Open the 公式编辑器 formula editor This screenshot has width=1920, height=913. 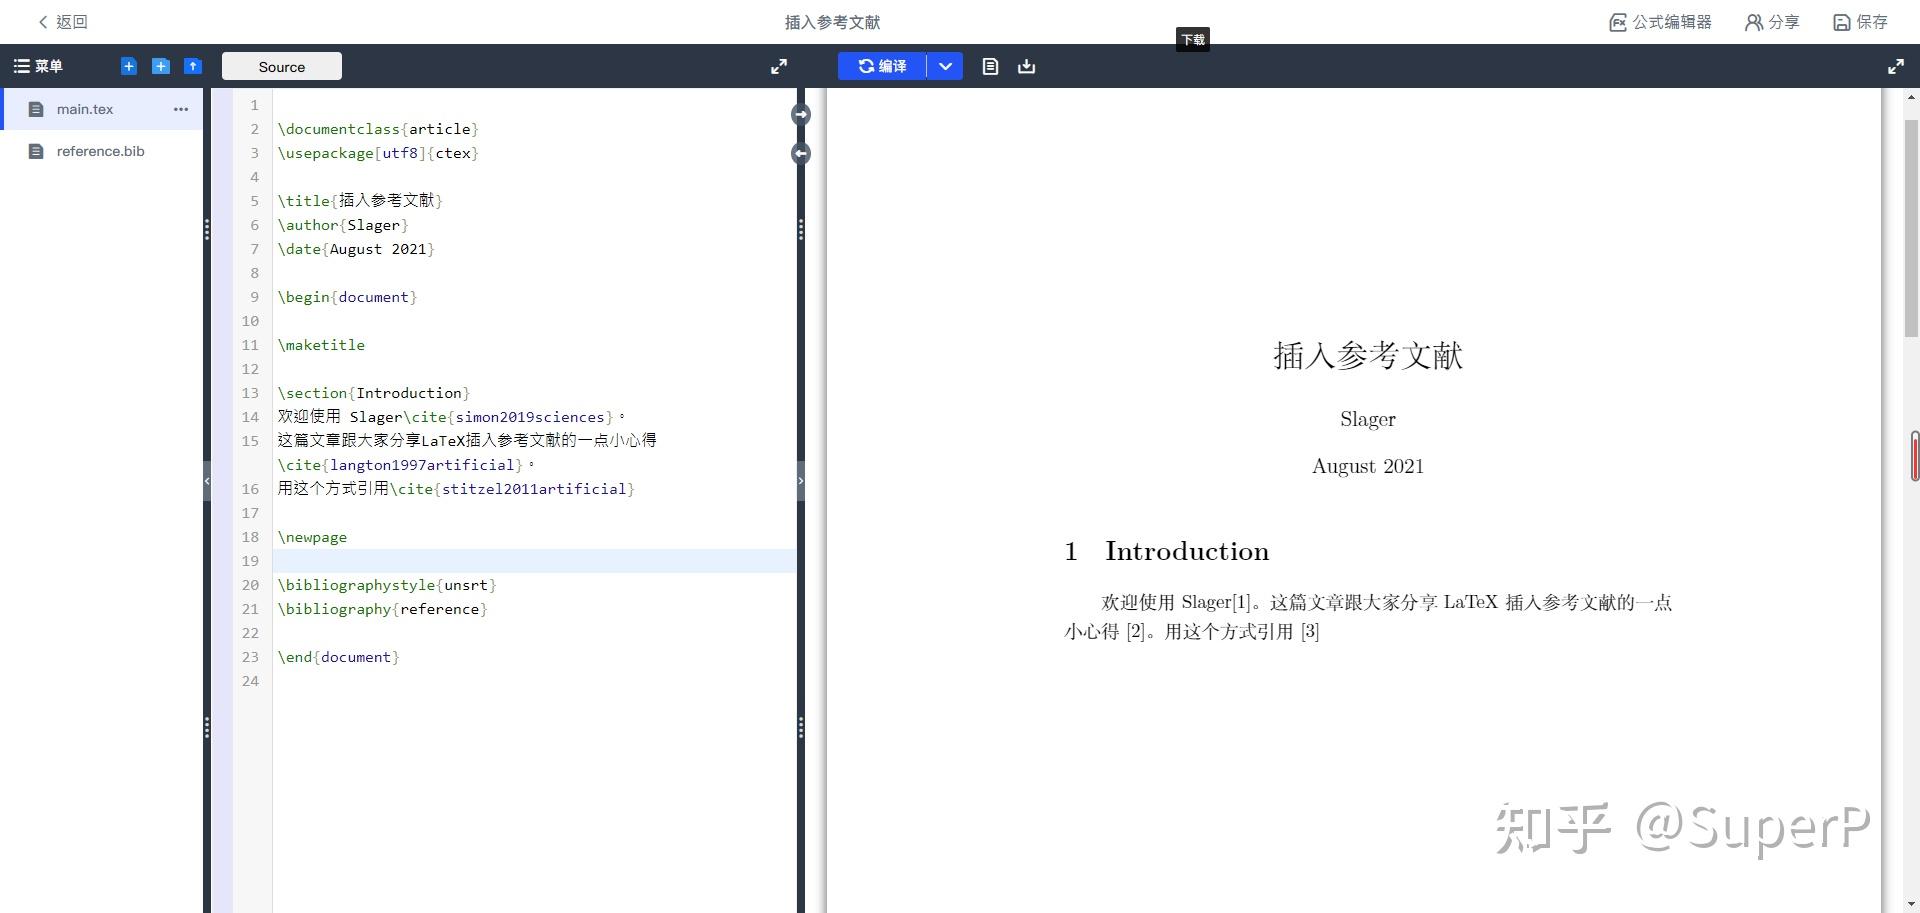click(x=1660, y=22)
